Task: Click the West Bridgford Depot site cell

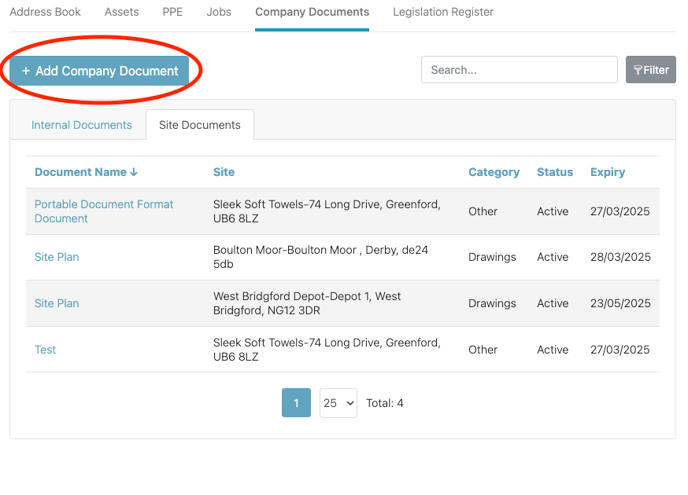Action: pos(307,303)
